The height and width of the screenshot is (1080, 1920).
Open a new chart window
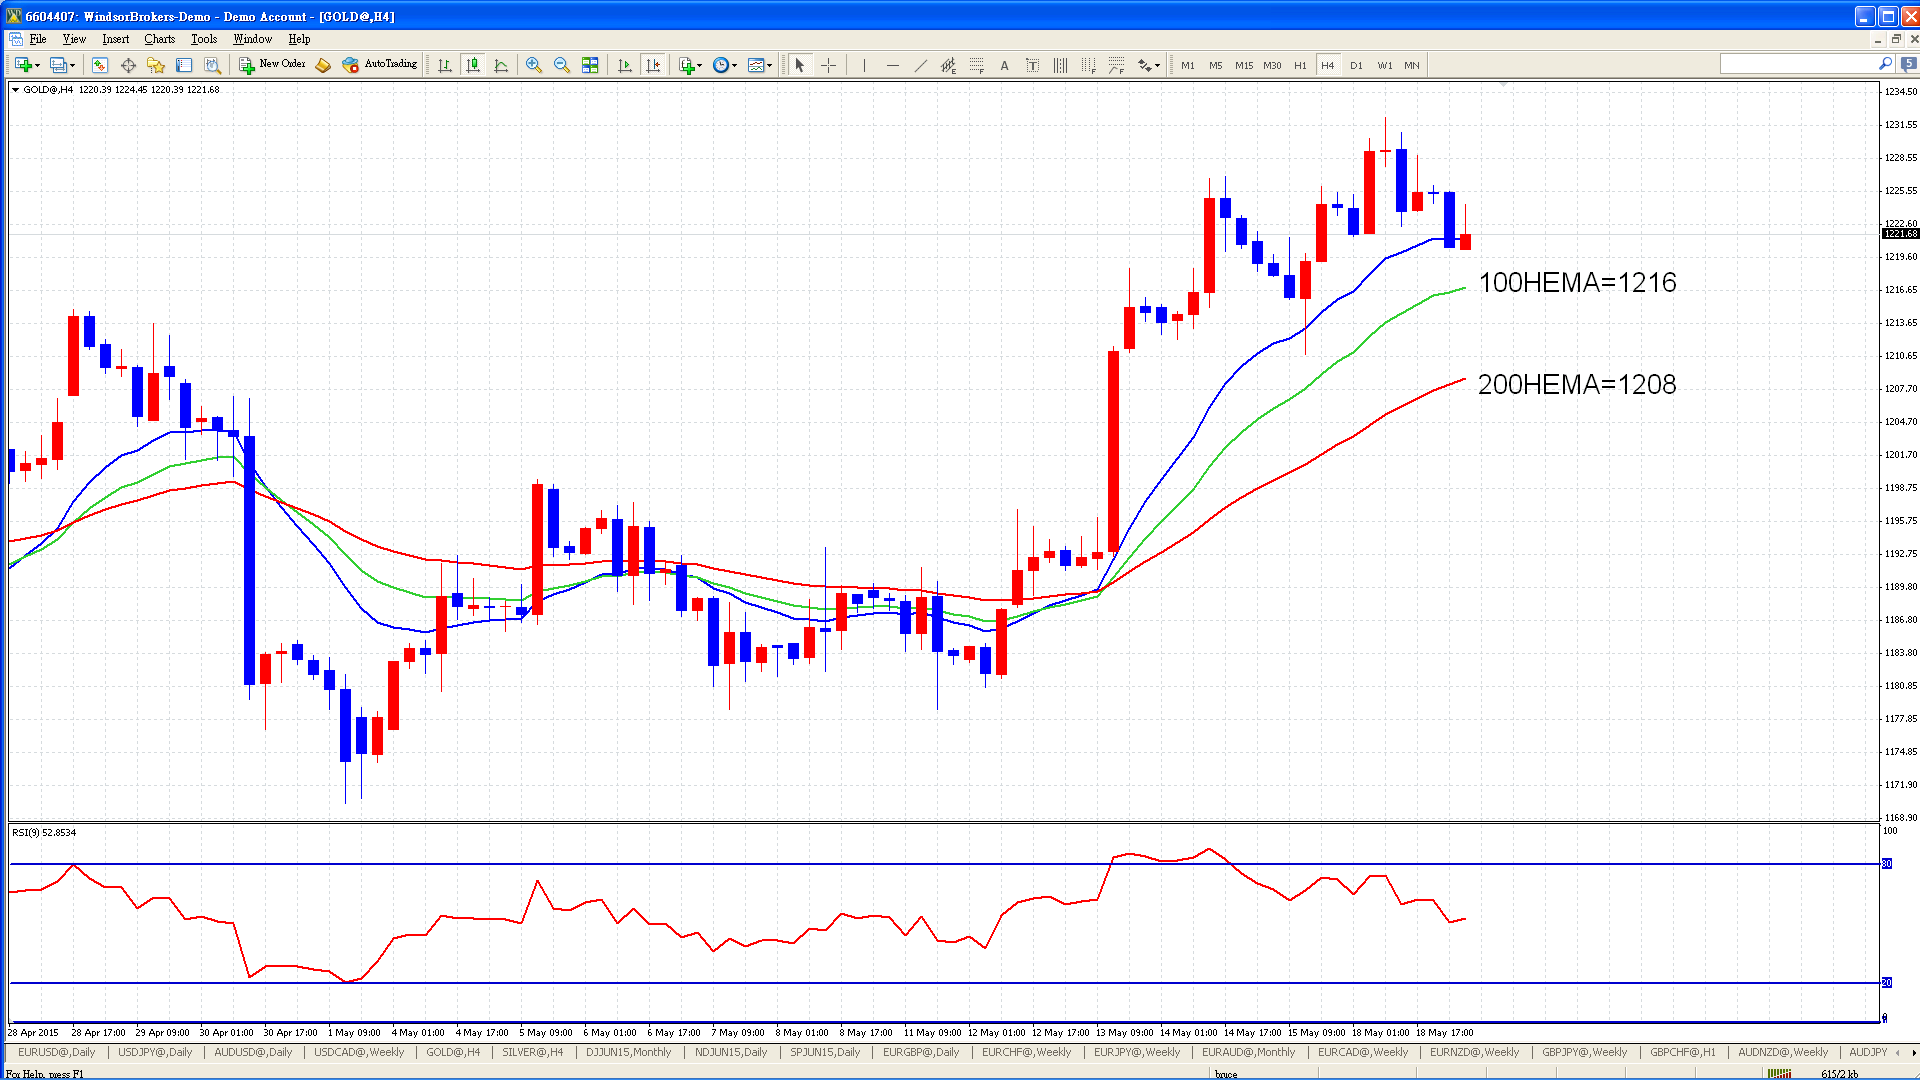(23, 65)
